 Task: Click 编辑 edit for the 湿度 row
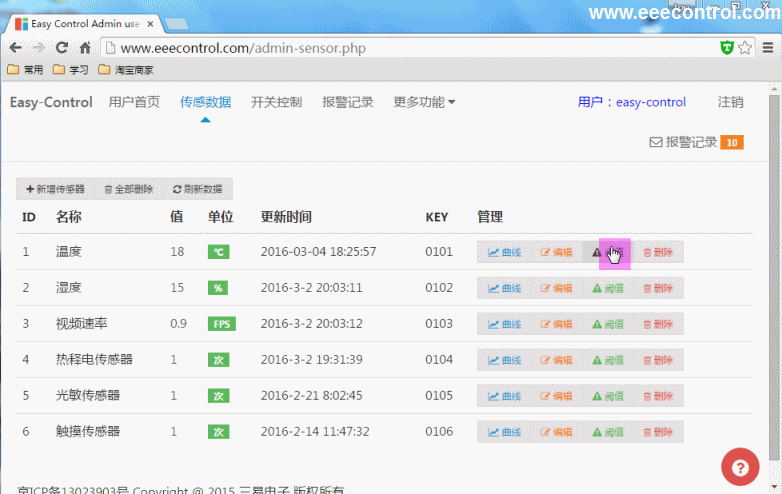point(556,288)
